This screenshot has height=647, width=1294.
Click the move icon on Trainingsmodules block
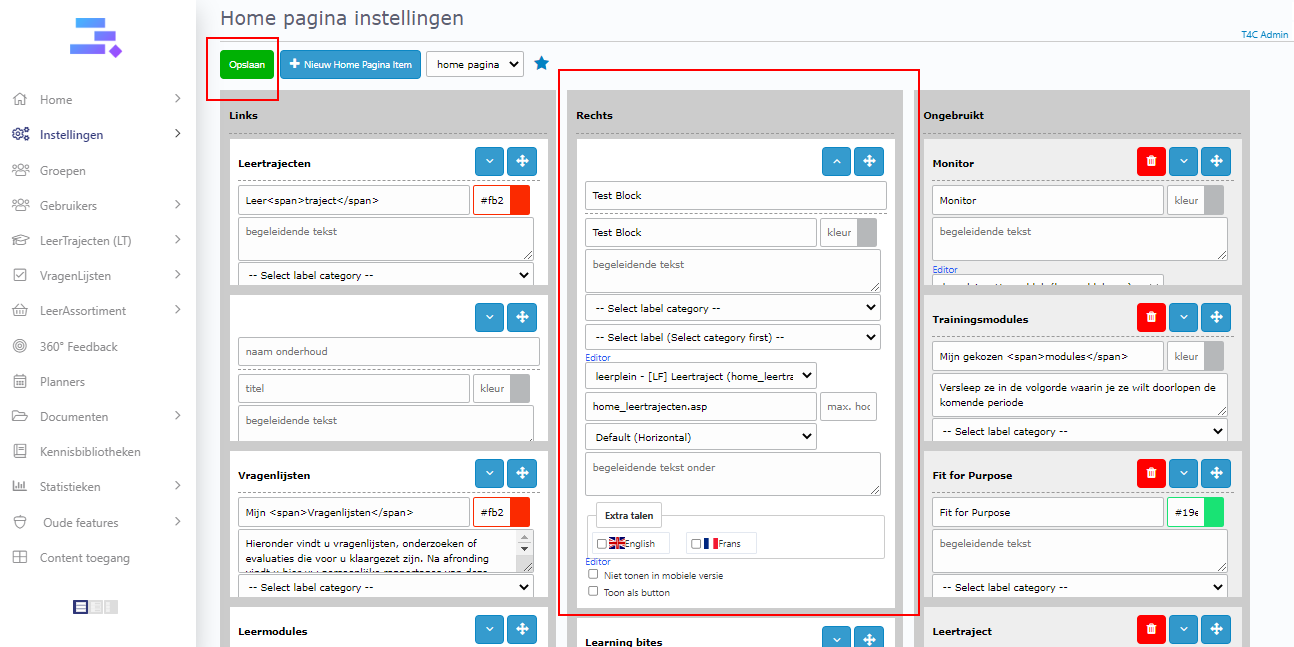tap(1215, 317)
